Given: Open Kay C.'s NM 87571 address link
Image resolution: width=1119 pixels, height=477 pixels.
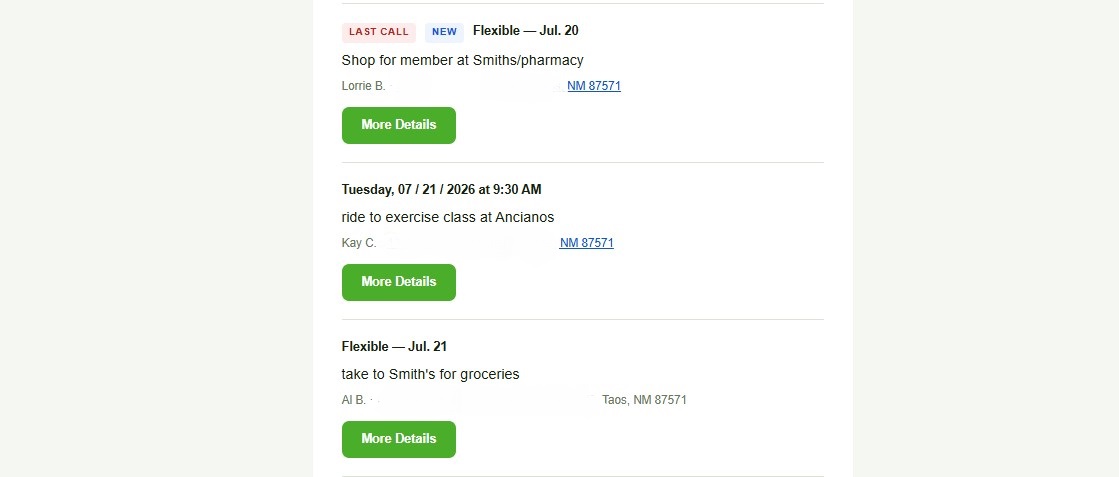Looking at the screenshot, I should (x=587, y=243).
